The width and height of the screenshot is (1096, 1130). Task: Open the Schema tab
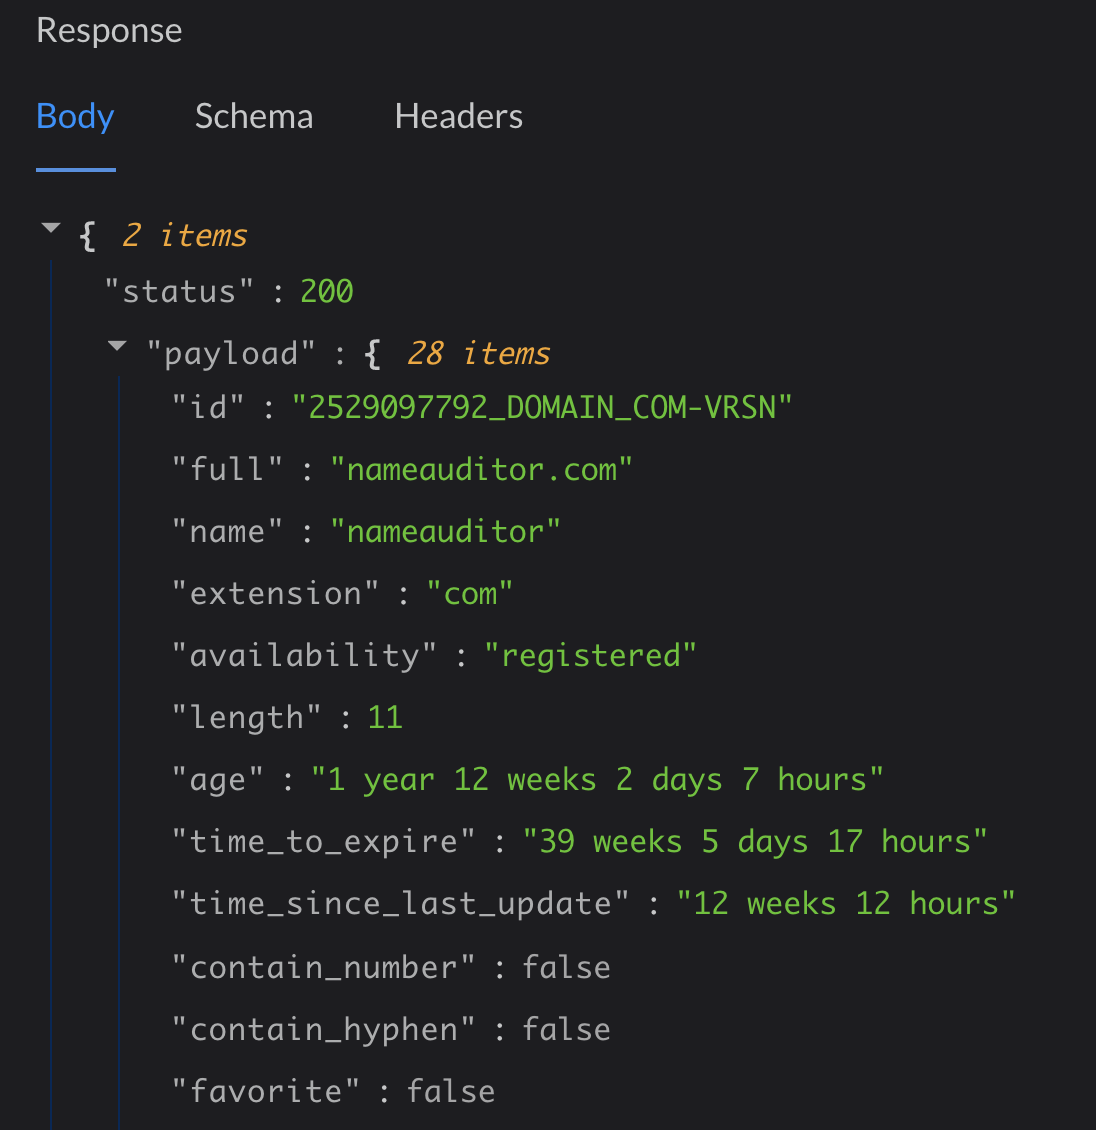[254, 117]
